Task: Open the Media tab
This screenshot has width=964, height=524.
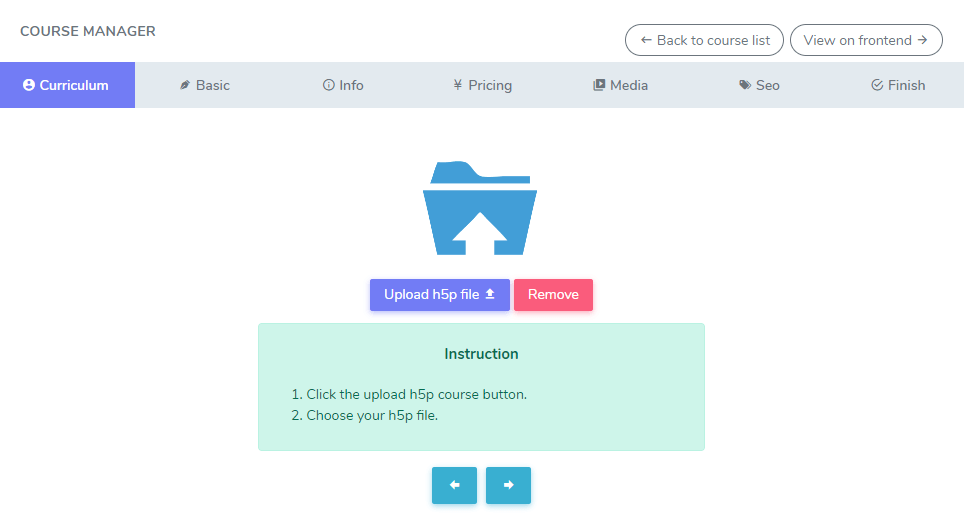Action: (620, 85)
